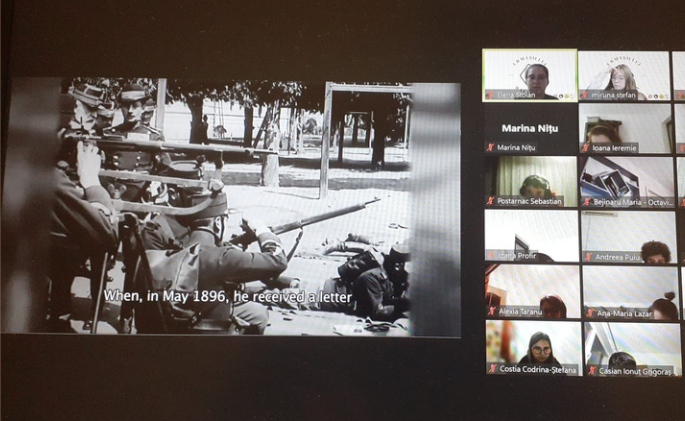Screen dimensions: 685x421
Task: Select Ioana Ieremie's video tile
Action: pyautogui.click(x=625, y=128)
